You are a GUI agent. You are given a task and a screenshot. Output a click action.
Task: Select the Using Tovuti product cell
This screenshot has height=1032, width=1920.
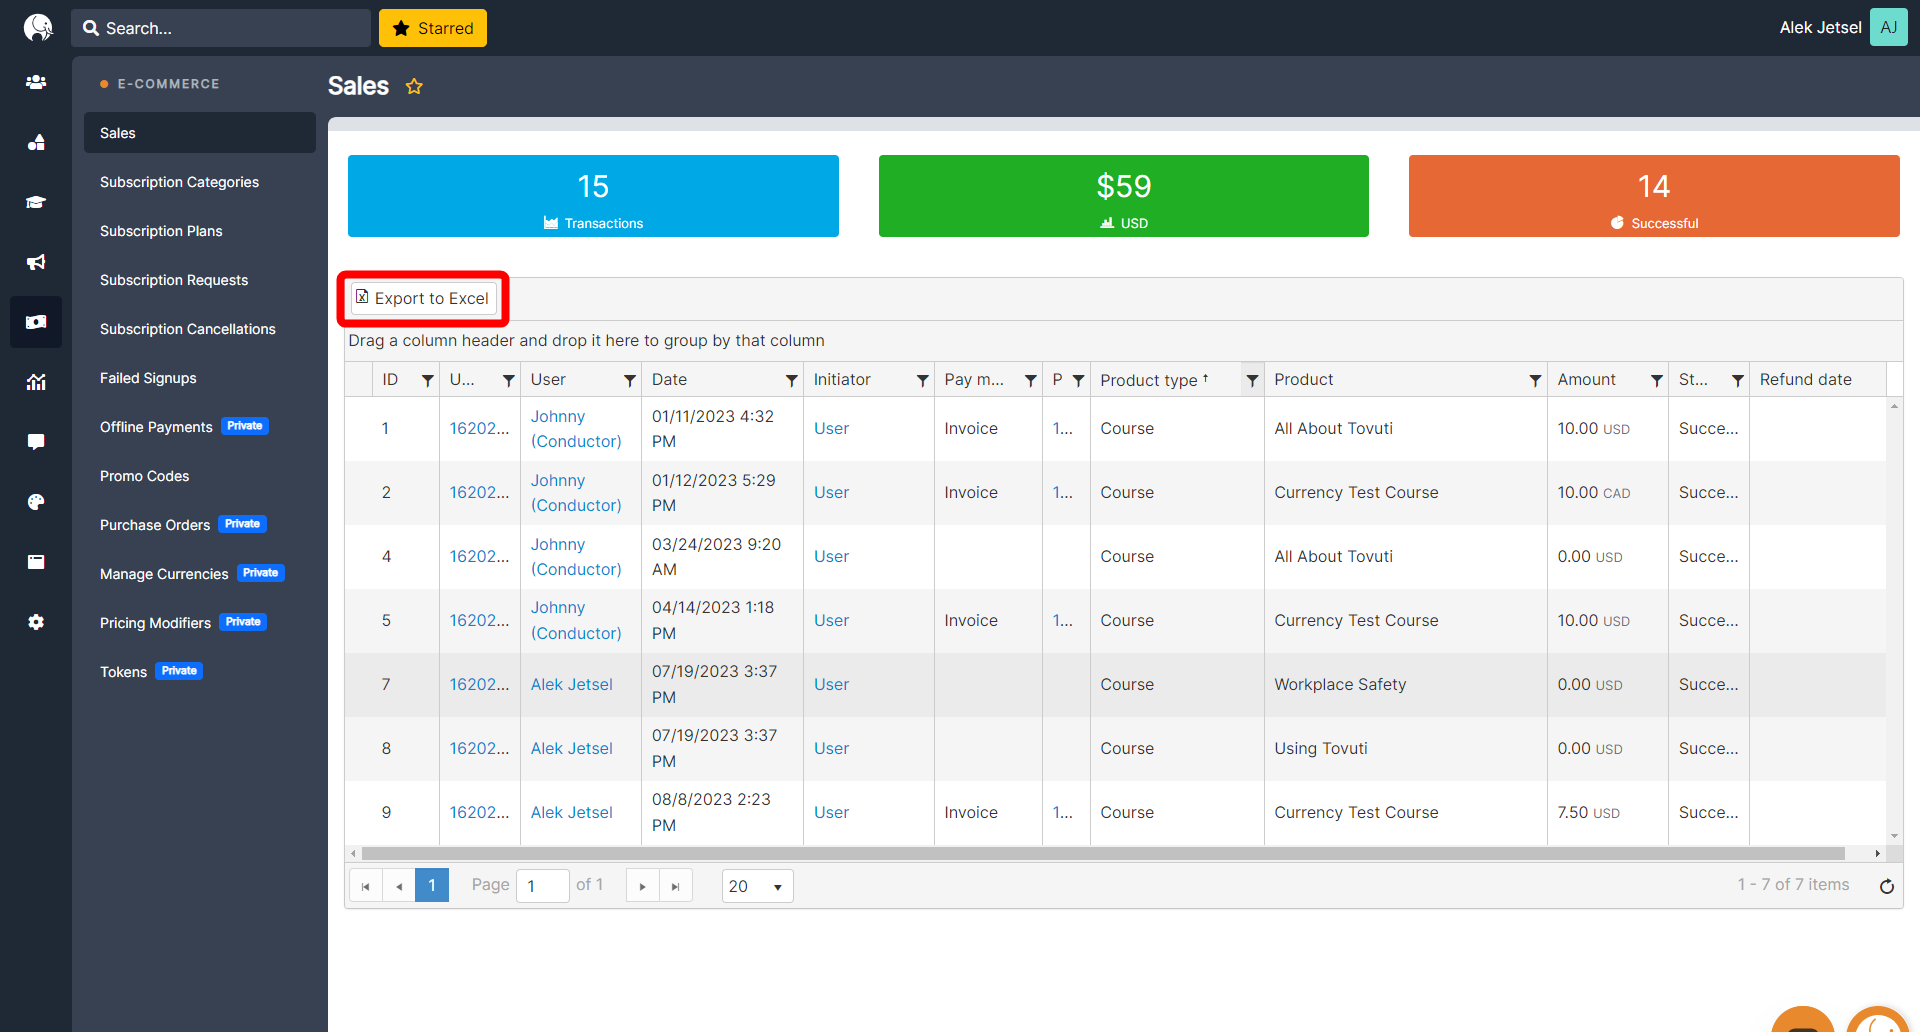point(1405,749)
